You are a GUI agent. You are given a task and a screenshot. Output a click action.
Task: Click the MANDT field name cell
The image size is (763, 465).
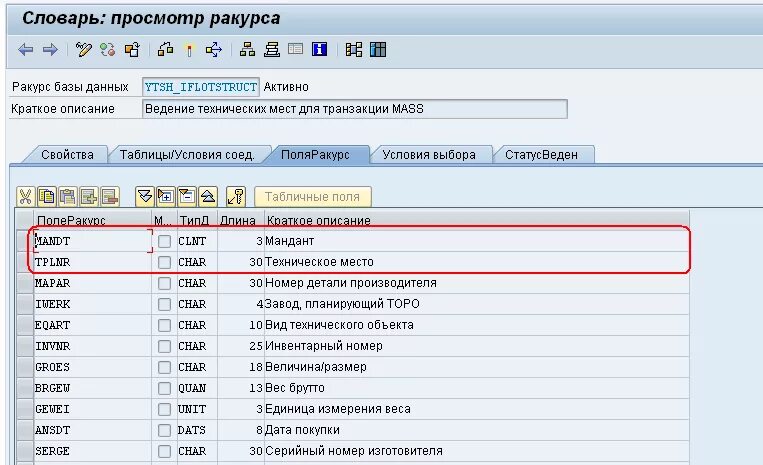(x=92, y=241)
